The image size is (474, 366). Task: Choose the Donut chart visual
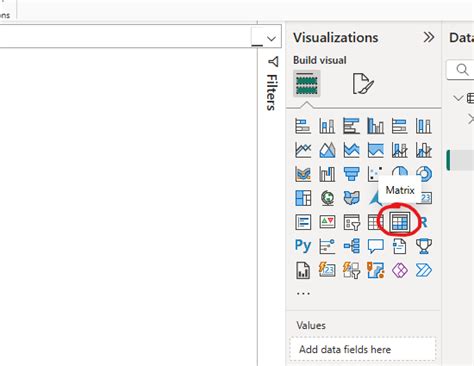click(x=424, y=173)
